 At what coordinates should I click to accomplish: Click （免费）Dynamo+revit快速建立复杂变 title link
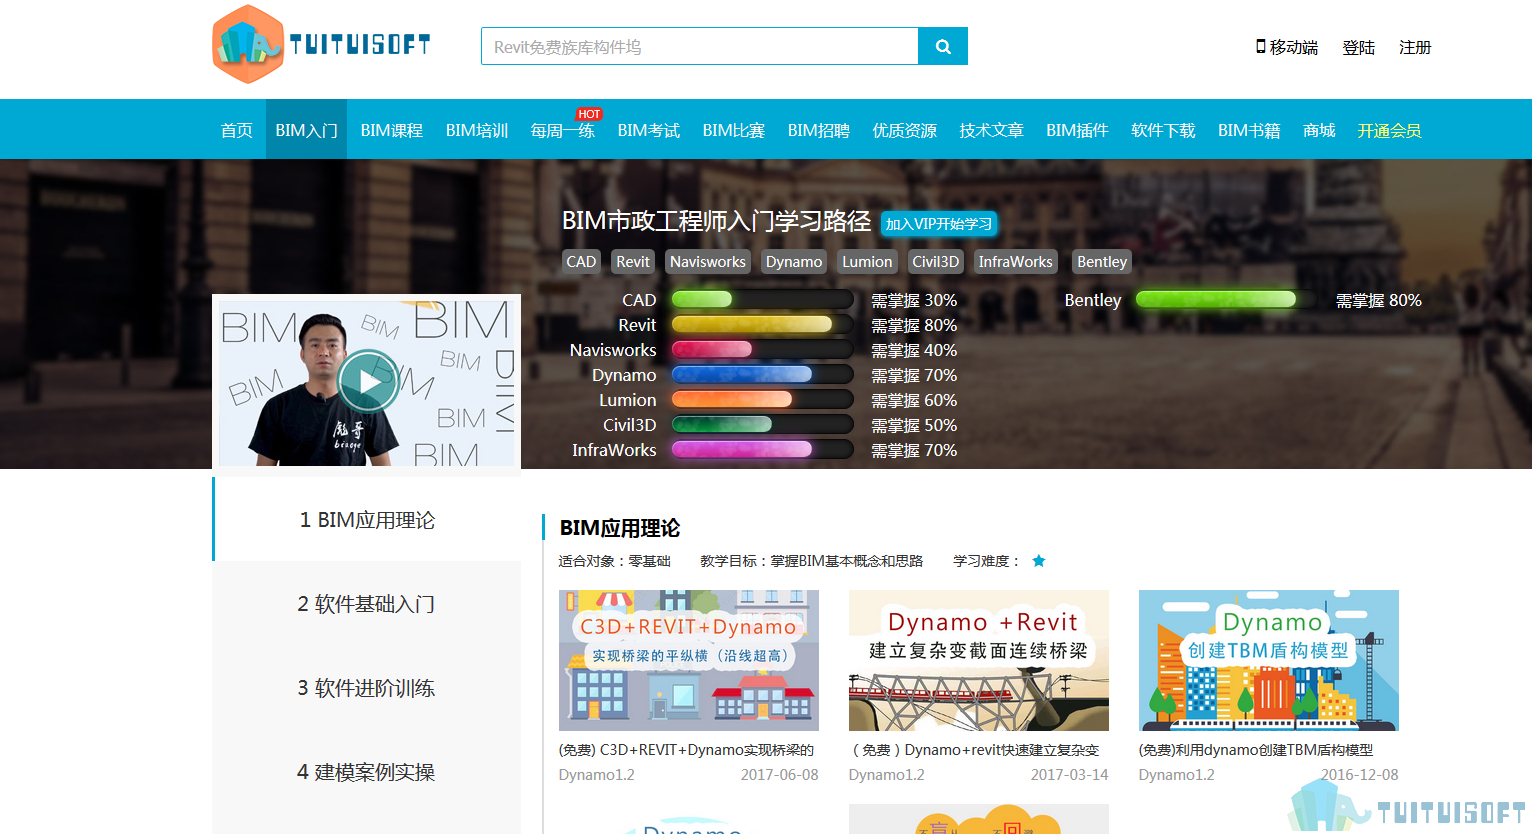975,750
